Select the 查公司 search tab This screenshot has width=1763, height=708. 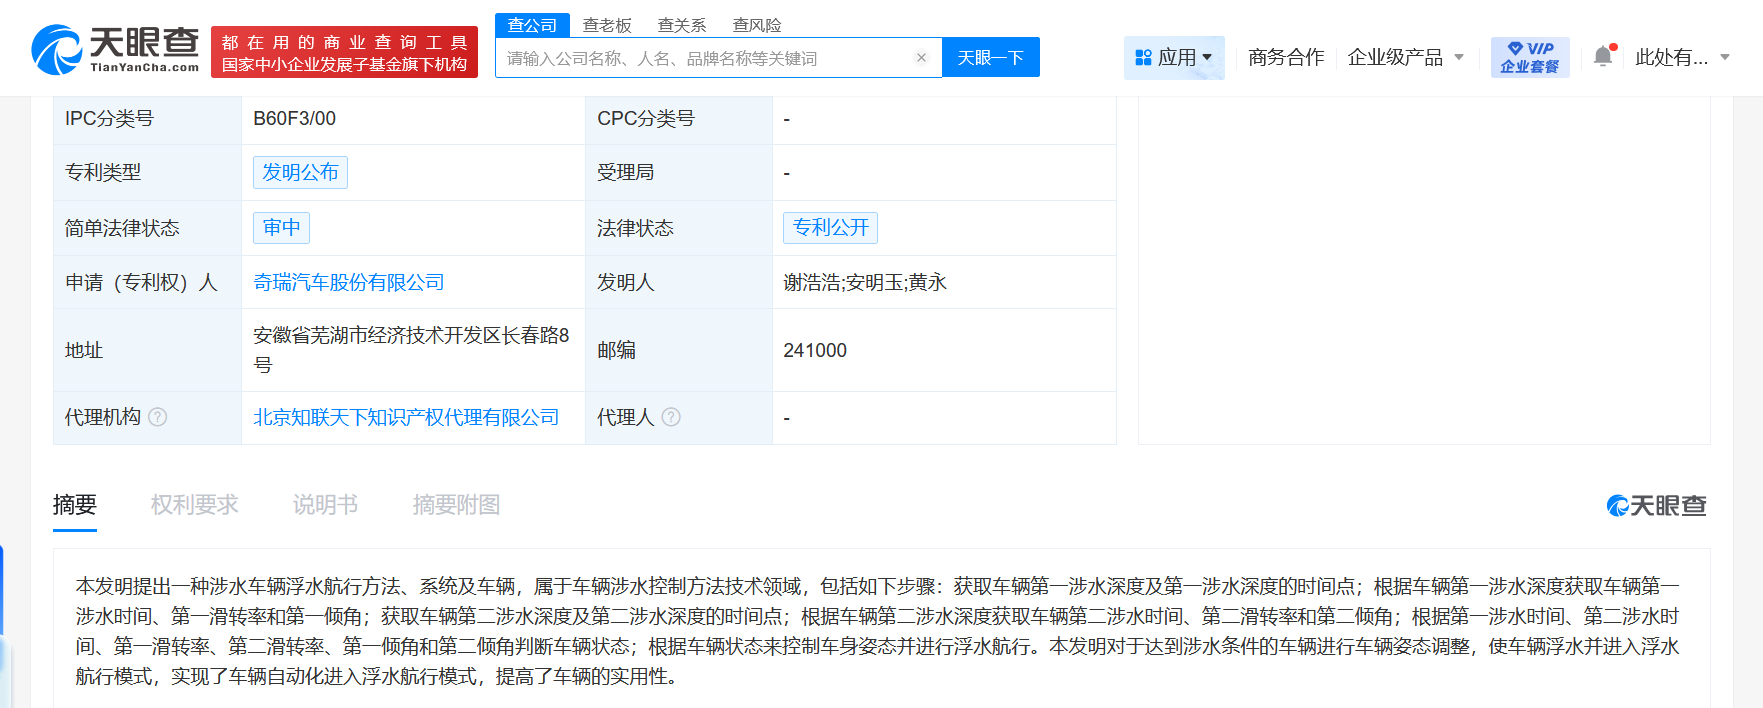click(x=532, y=25)
